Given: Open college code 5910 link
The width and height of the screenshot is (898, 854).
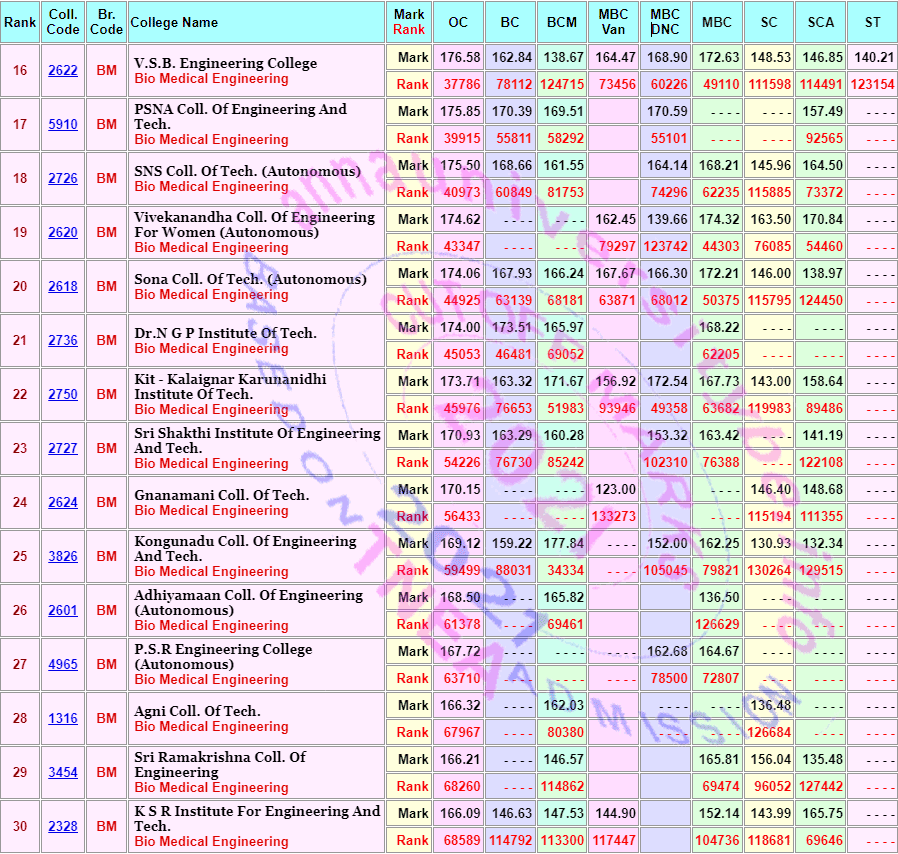Looking at the screenshot, I should [x=63, y=124].
